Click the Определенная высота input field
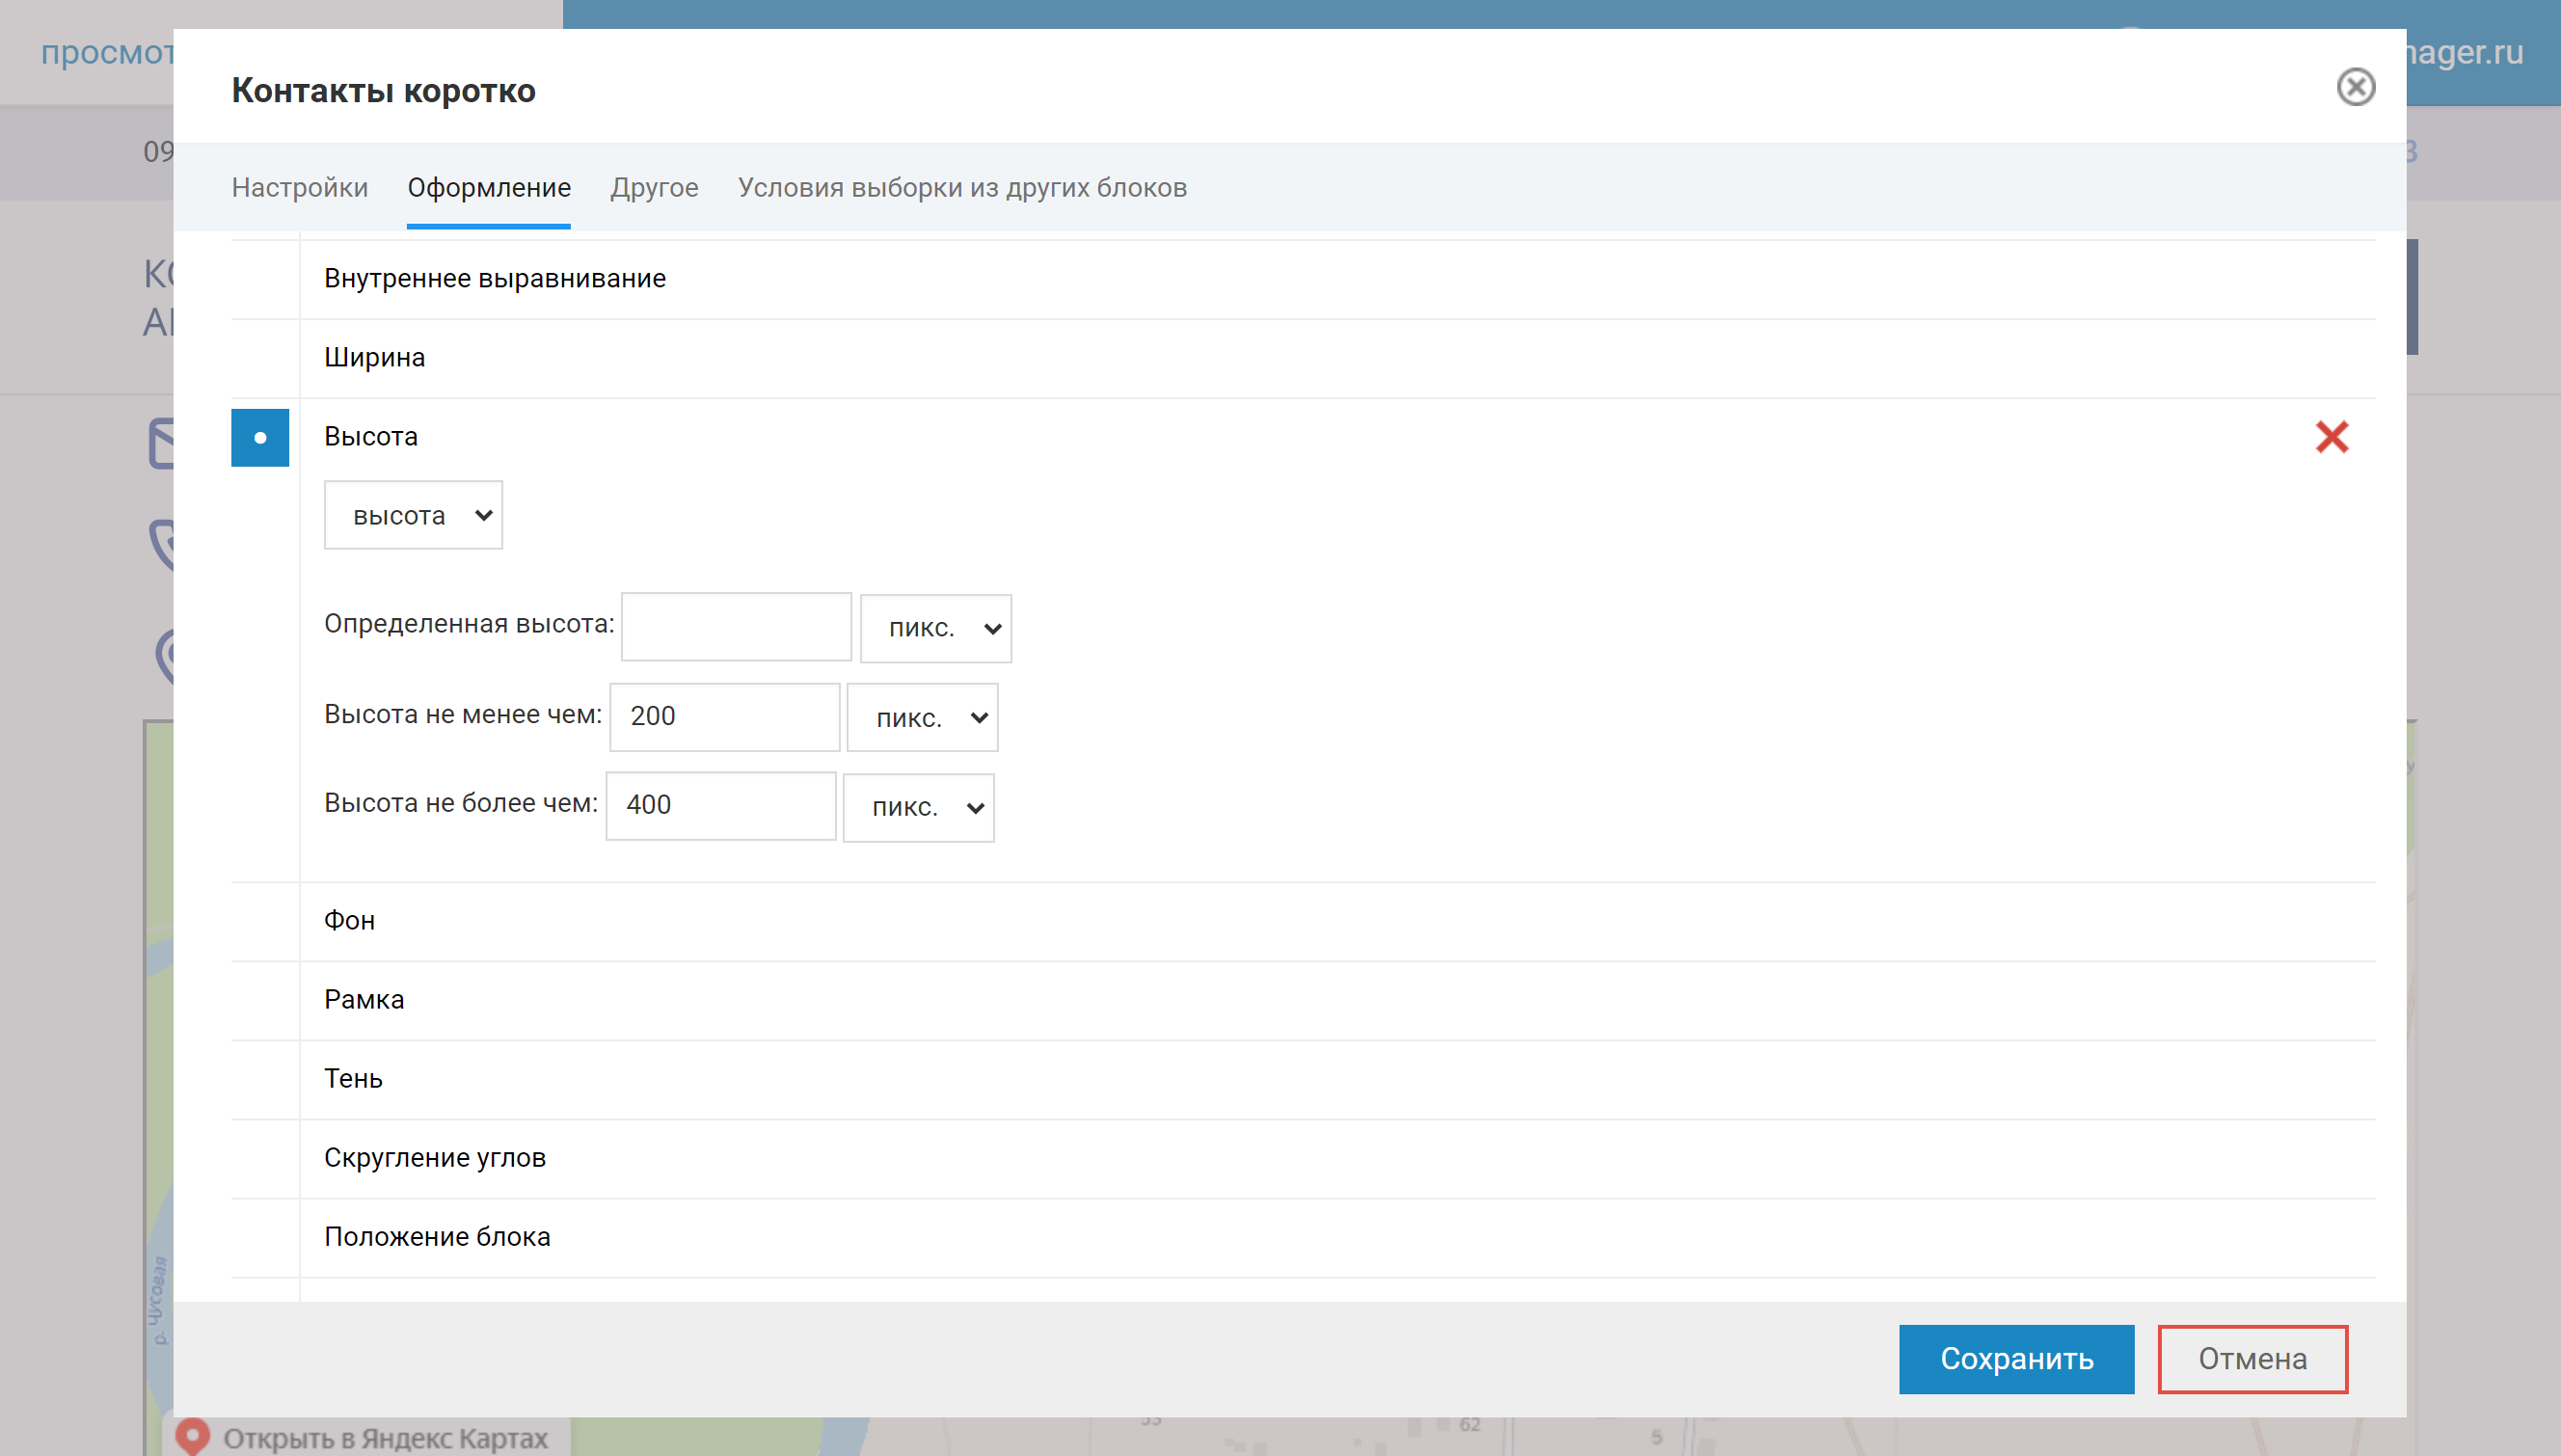This screenshot has width=2561, height=1456. 736,627
